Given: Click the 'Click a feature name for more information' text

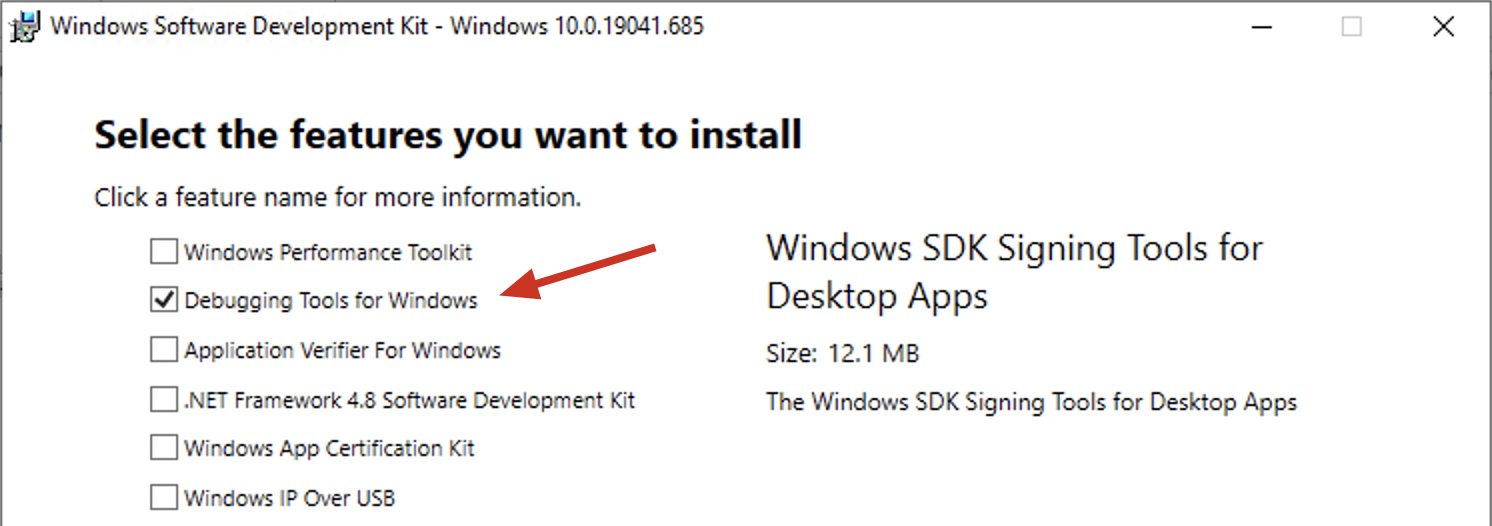Looking at the screenshot, I should 338,198.
